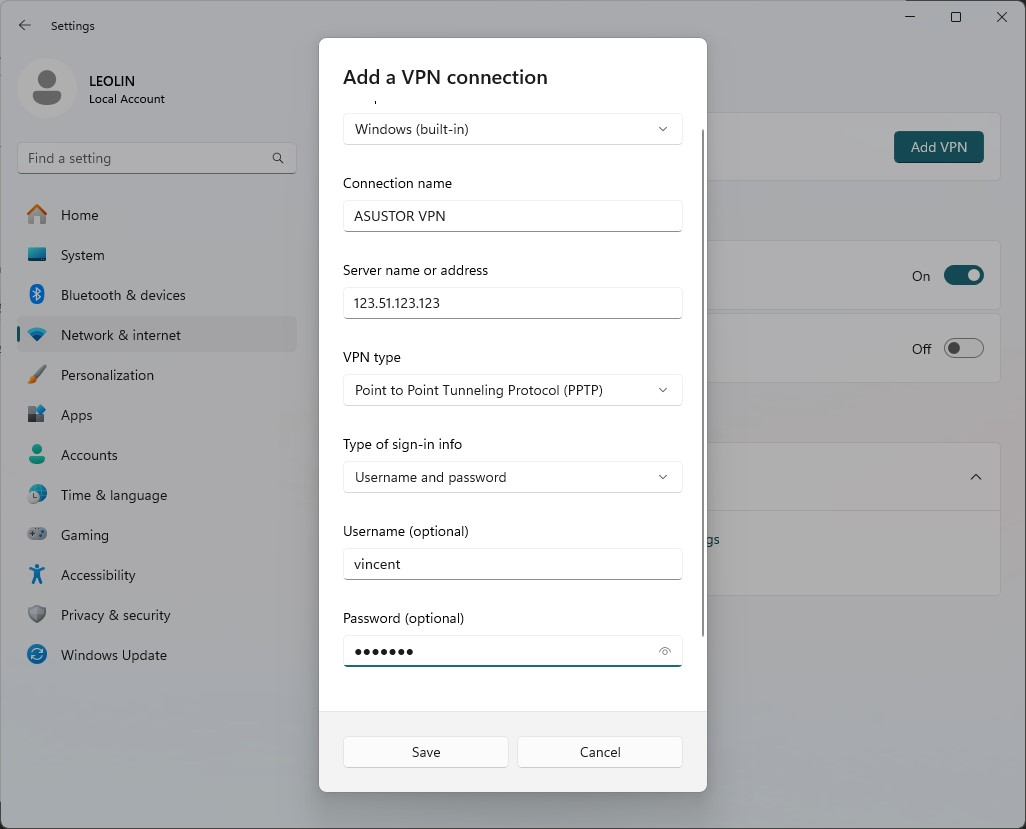
Task: Click the Personalization brush icon
Action: point(37,375)
